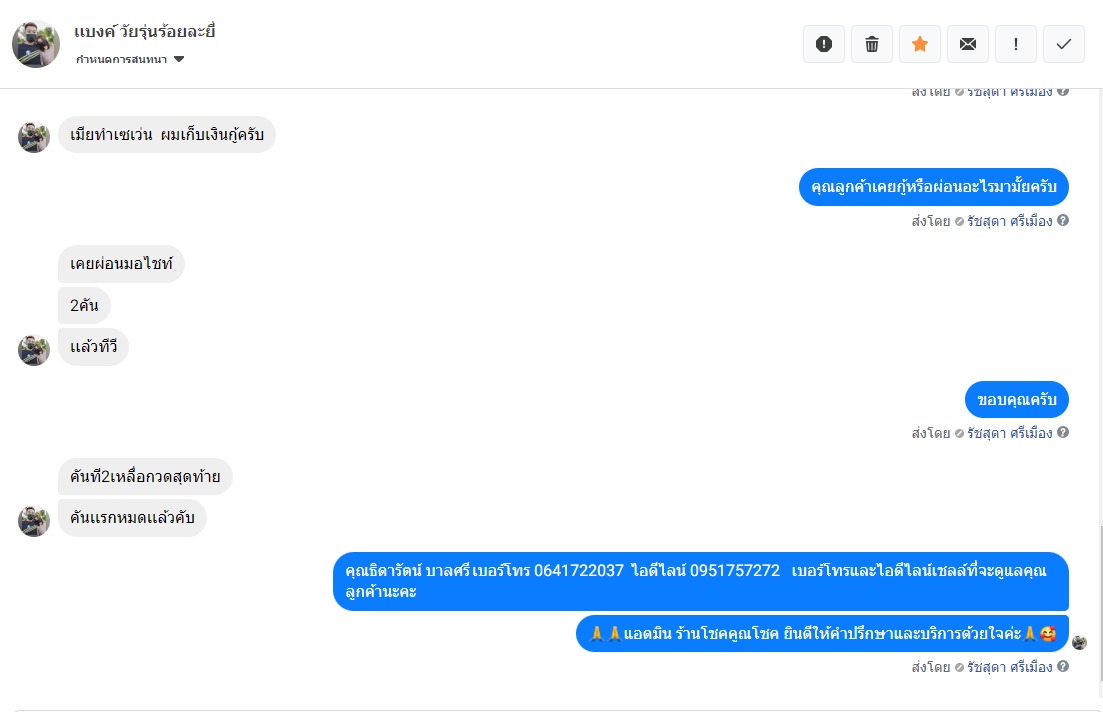
Task: Click customer name แบงค์ วัยรุ่นร้อยละยี่
Action: coord(144,32)
